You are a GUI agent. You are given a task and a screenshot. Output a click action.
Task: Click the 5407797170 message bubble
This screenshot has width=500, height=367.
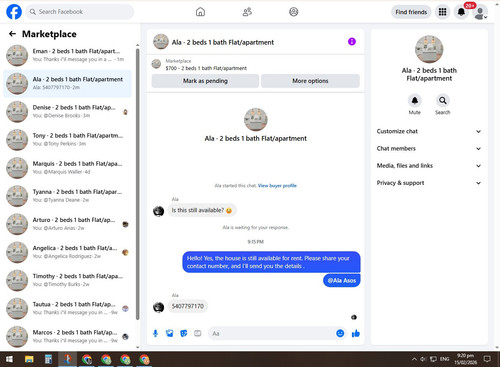pos(187,306)
